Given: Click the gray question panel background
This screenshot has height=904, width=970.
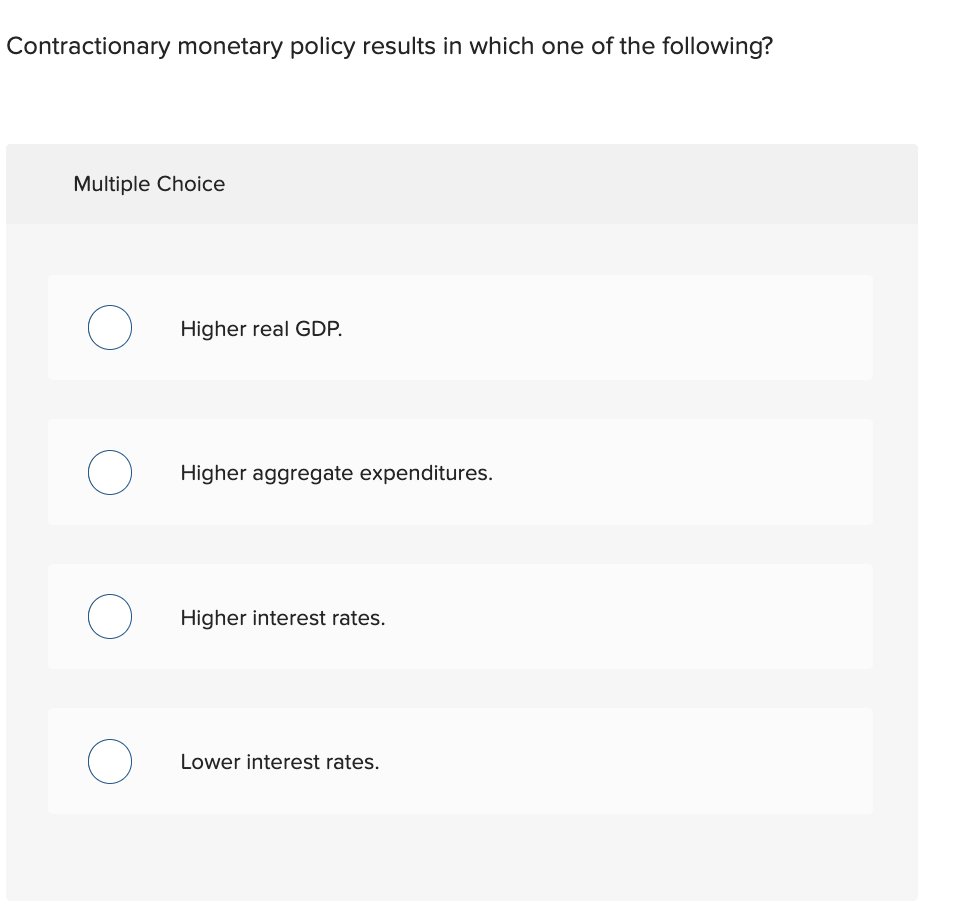Looking at the screenshot, I should pos(462,860).
